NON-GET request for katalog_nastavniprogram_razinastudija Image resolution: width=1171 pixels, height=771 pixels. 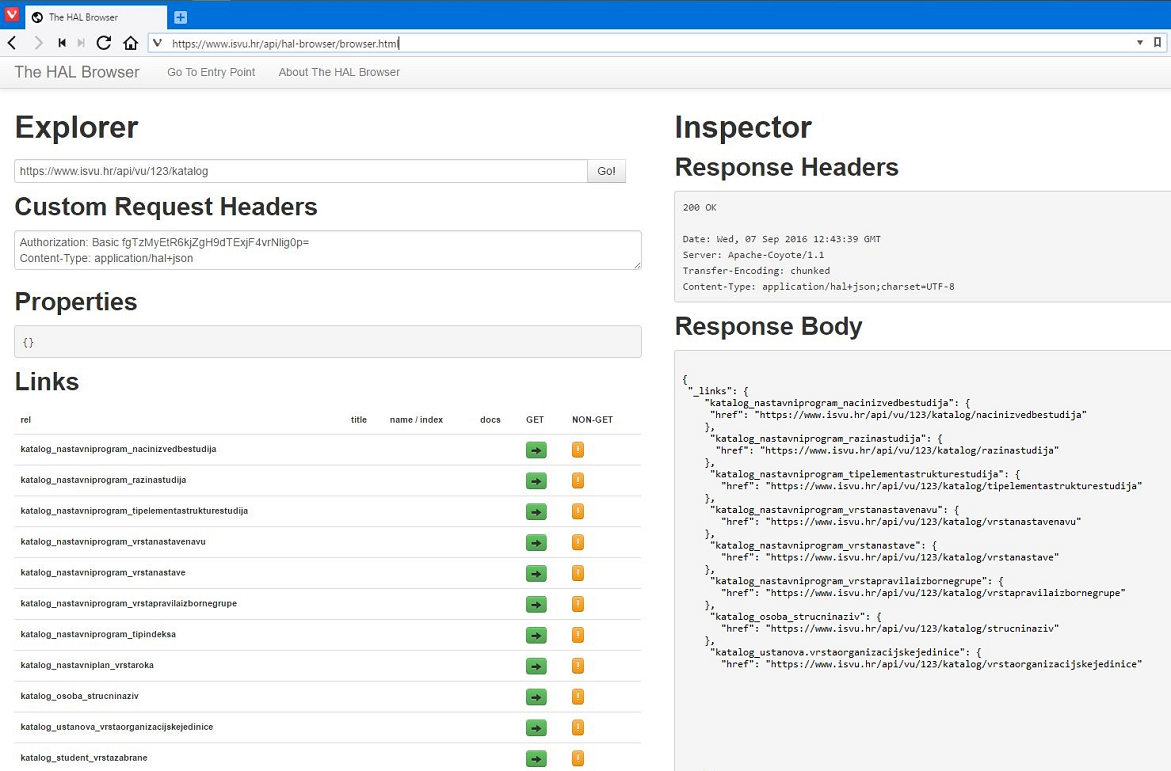577,480
